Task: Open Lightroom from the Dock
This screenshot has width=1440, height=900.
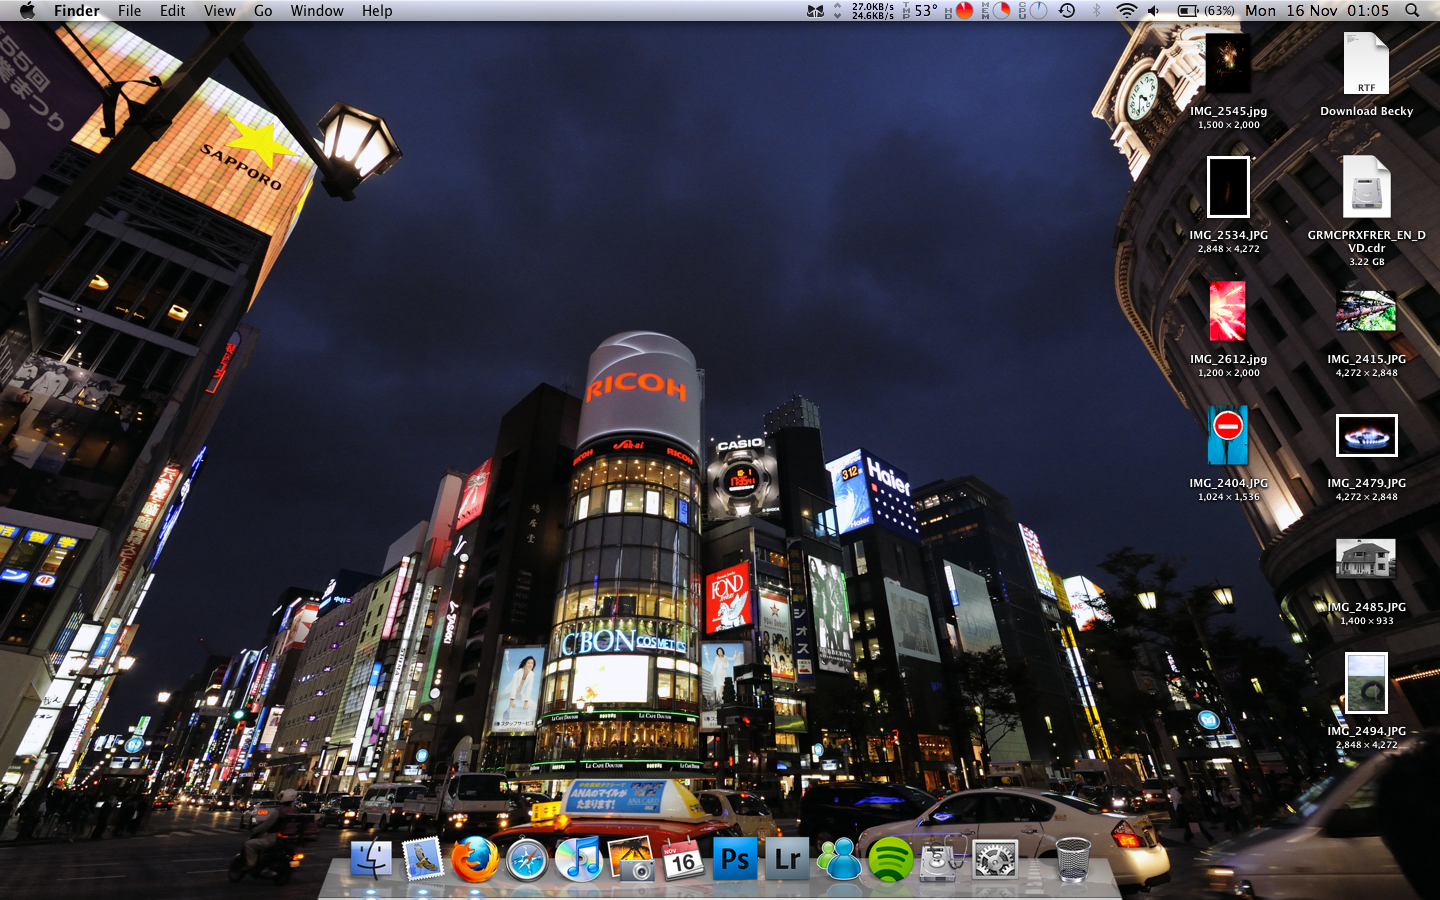Action: coord(787,859)
